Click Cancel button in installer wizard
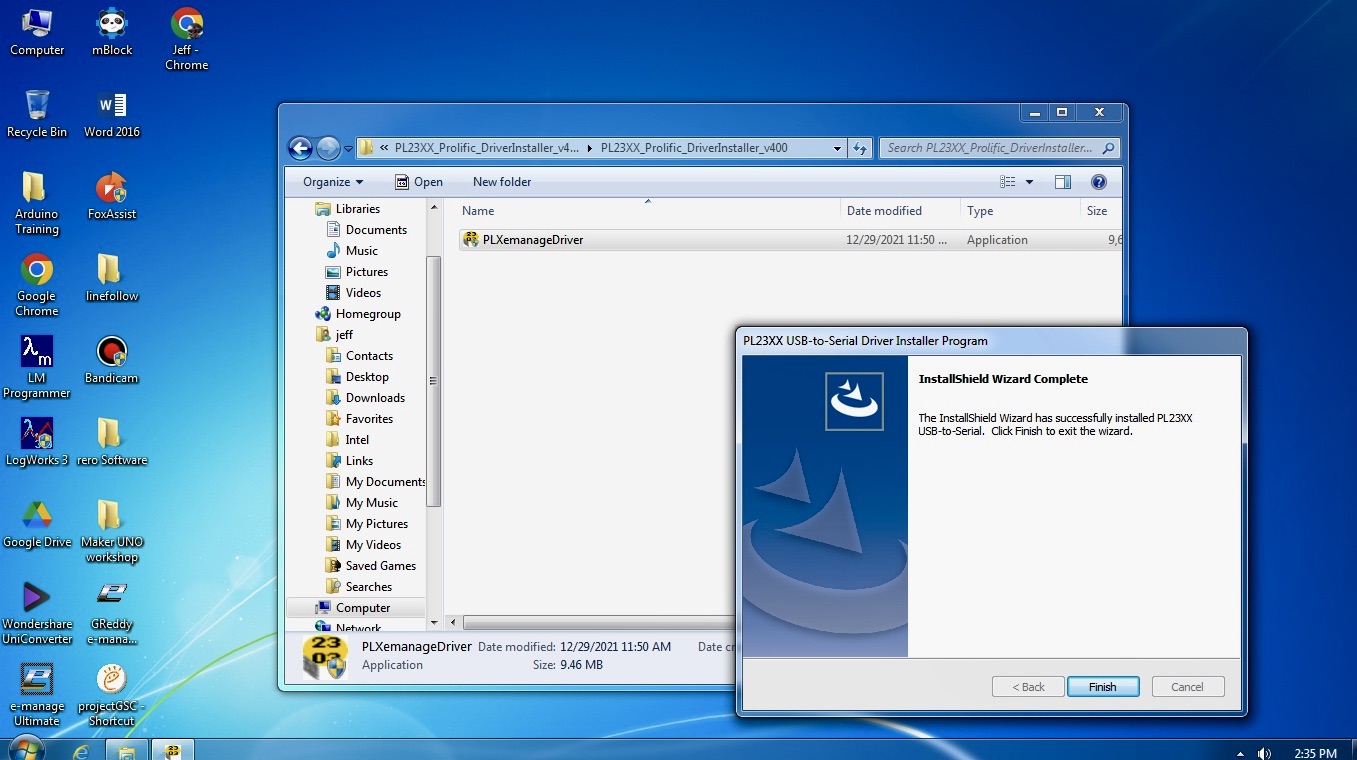This screenshot has height=760, width=1357. (1187, 687)
